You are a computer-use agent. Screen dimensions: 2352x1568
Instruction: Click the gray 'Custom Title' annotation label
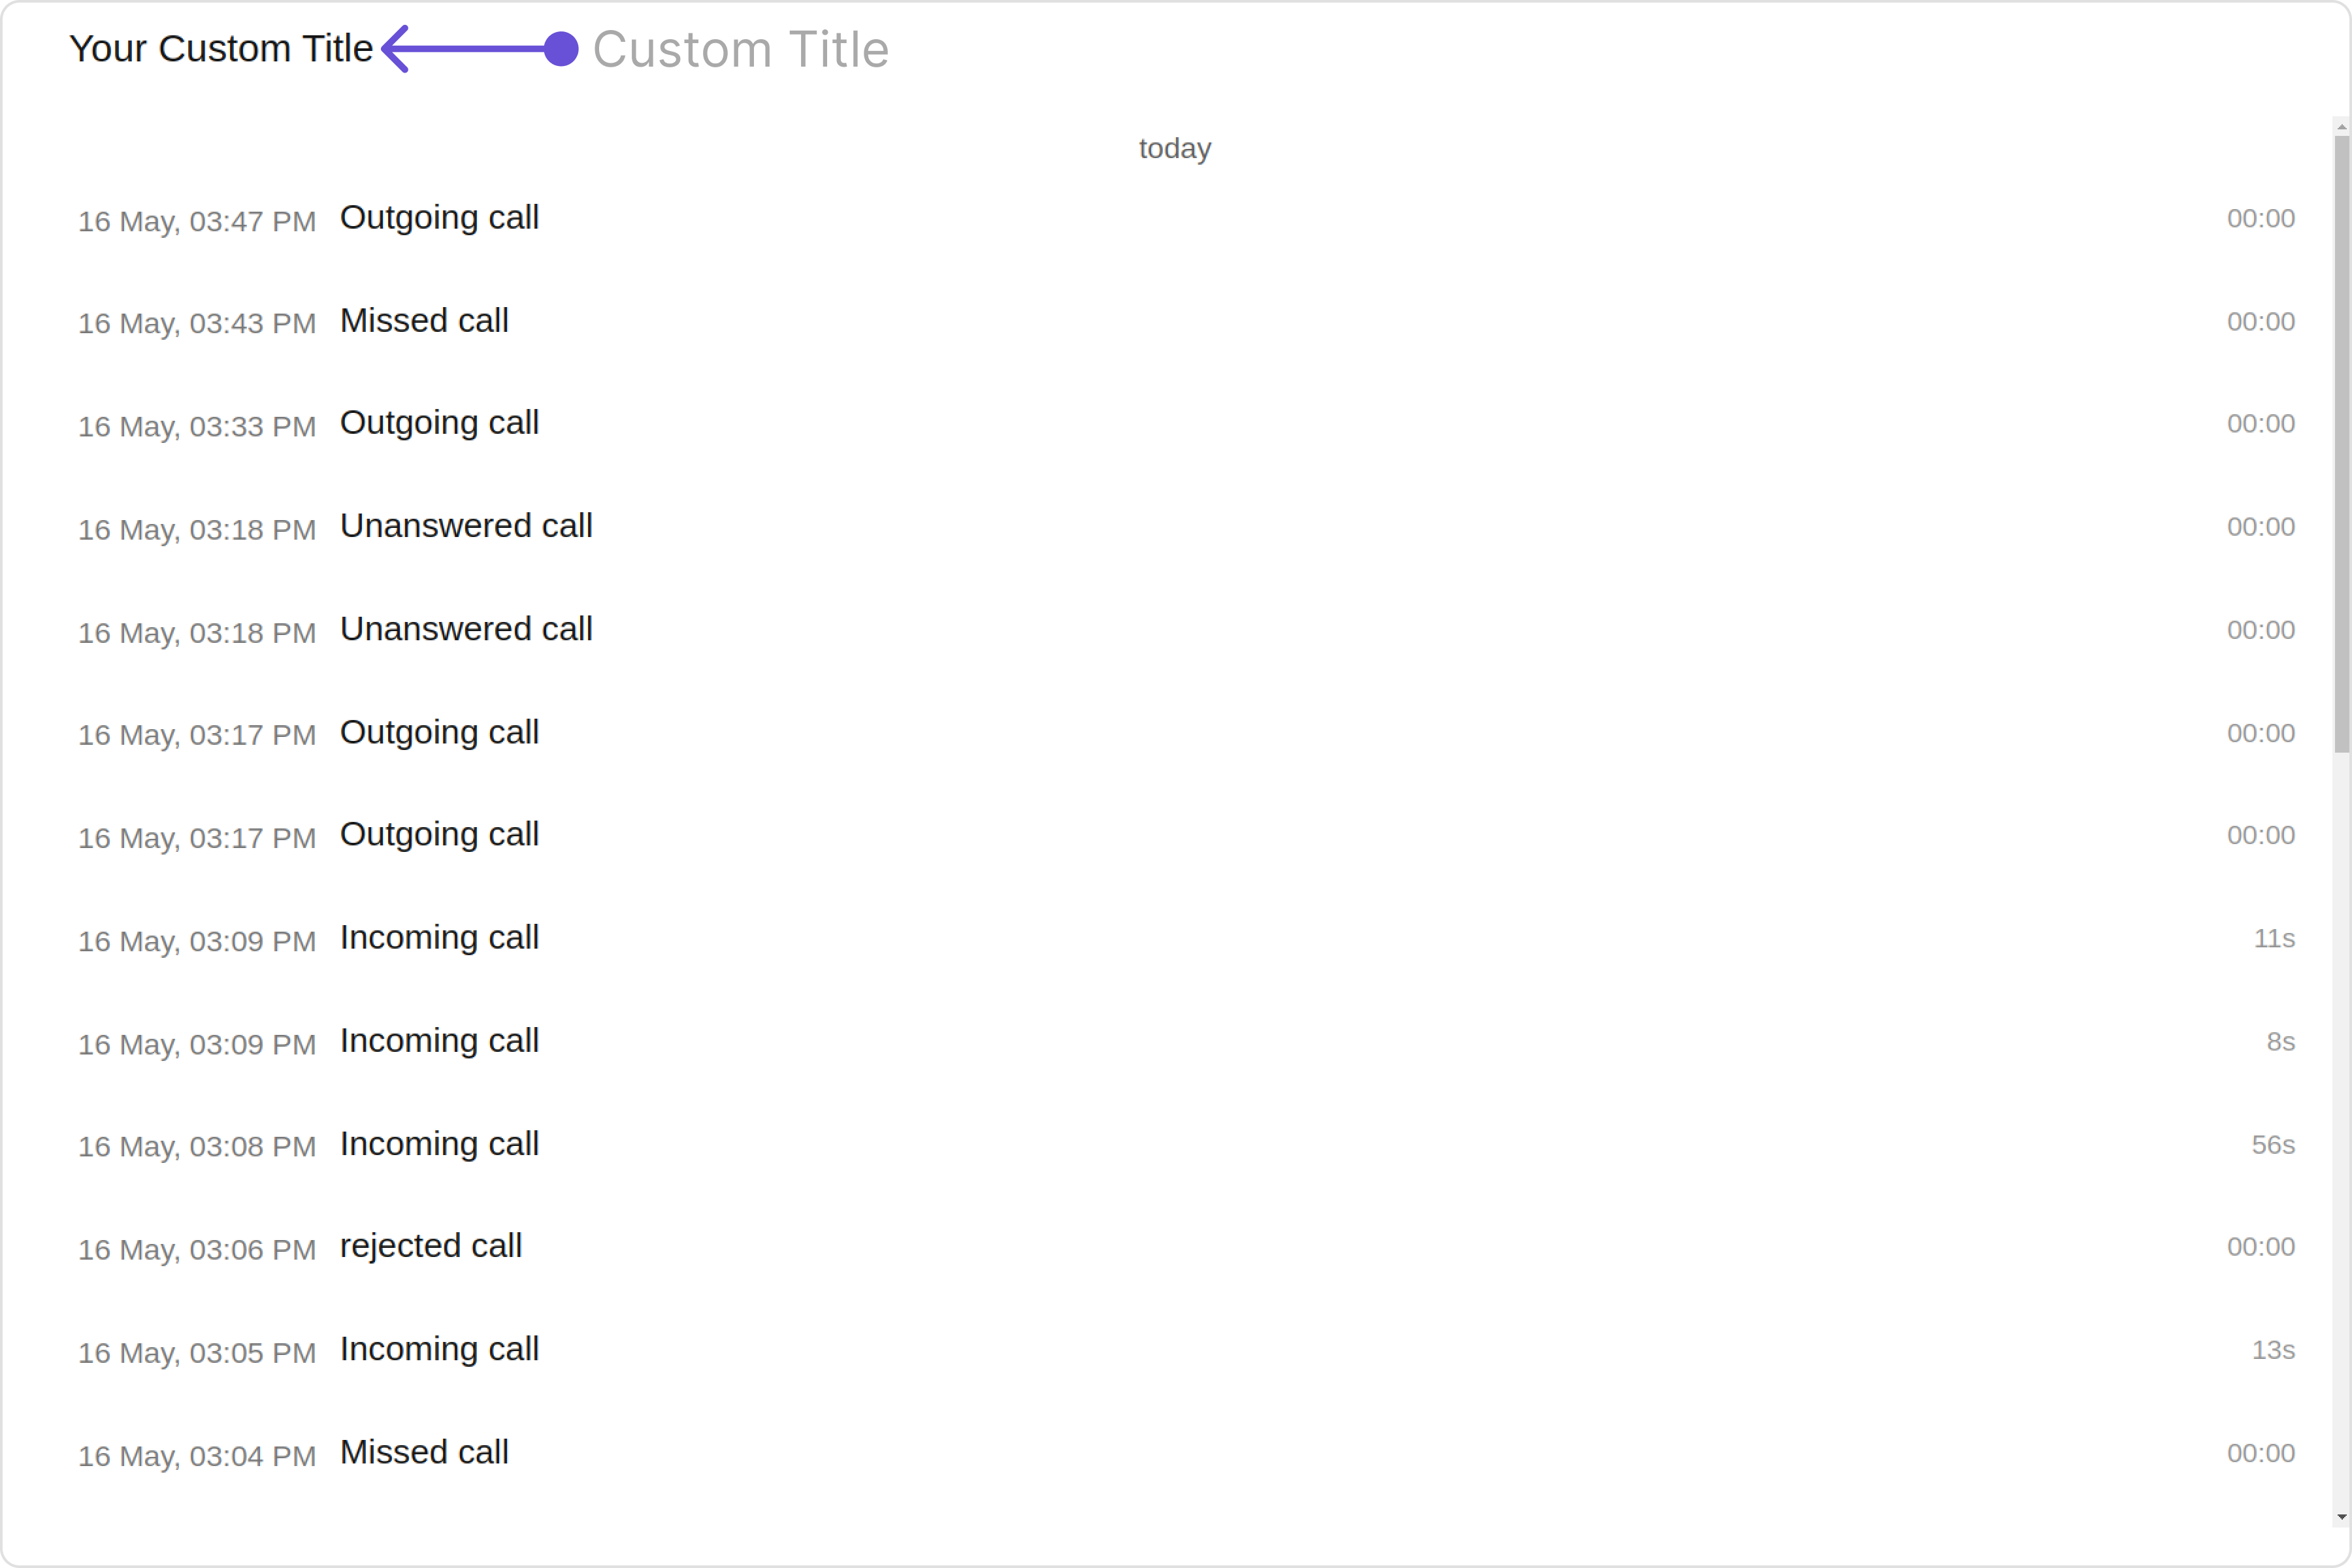(741, 49)
